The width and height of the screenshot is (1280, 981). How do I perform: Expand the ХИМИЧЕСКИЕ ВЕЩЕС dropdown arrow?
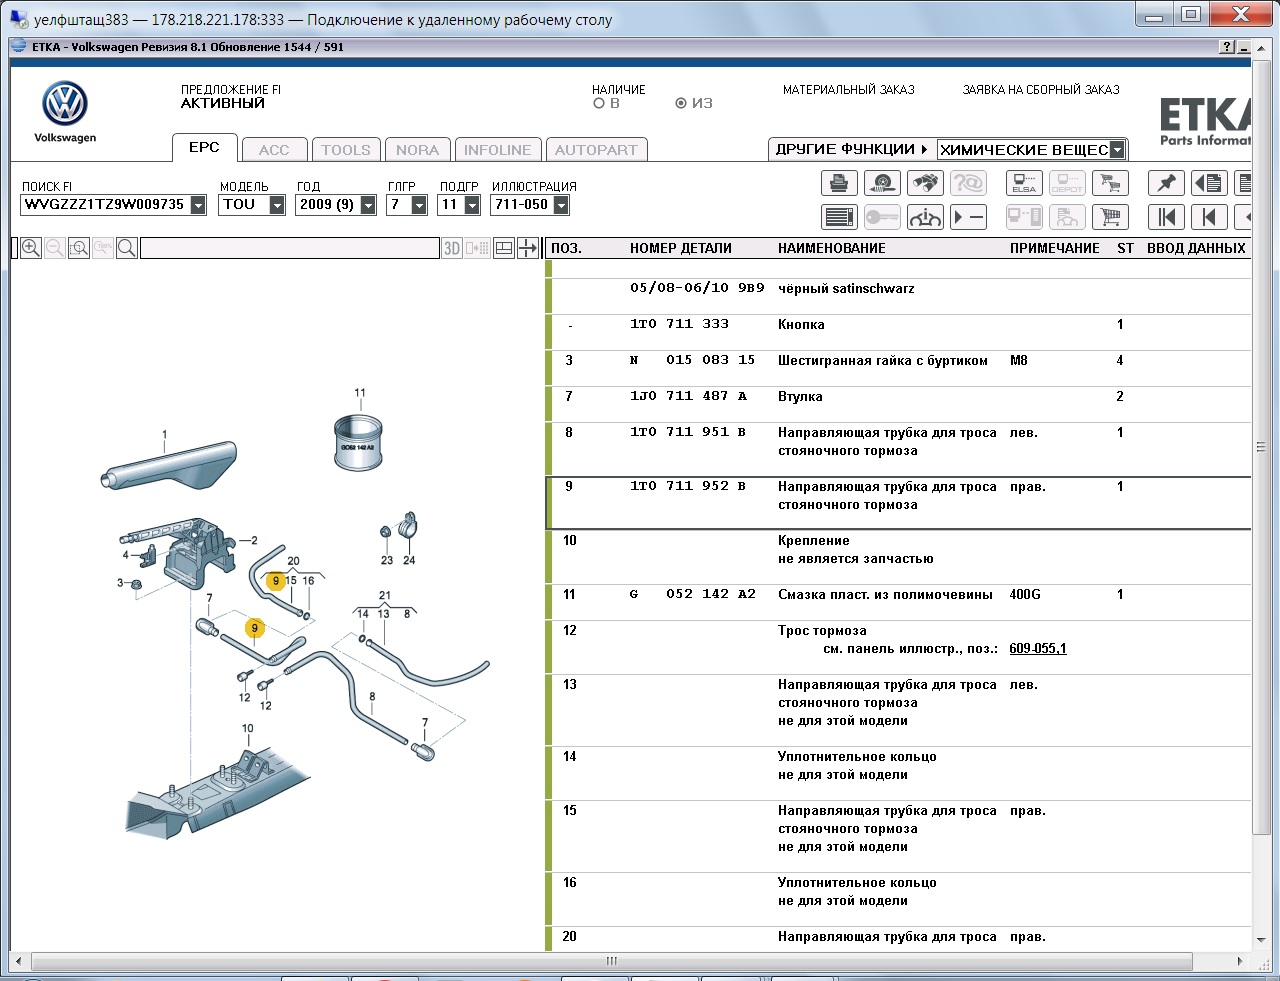point(1117,150)
